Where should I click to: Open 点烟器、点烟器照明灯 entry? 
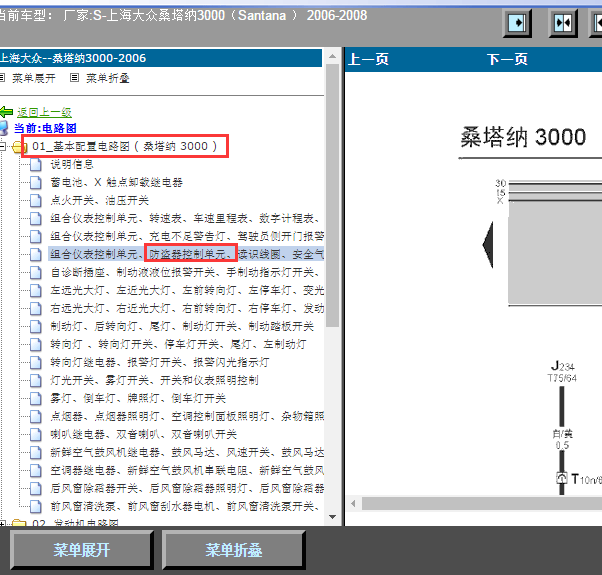(x=187, y=416)
